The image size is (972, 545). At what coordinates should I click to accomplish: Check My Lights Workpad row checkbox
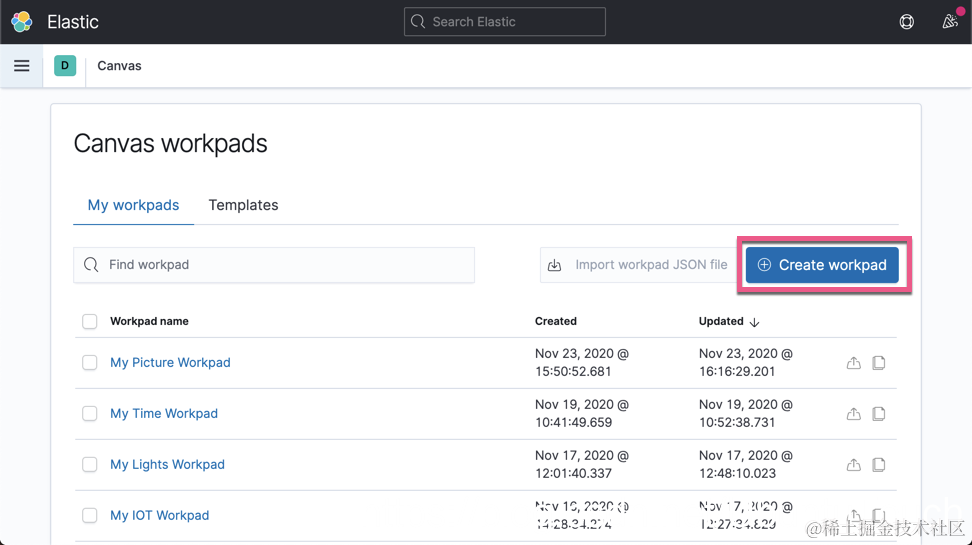pyautogui.click(x=90, y=464)
